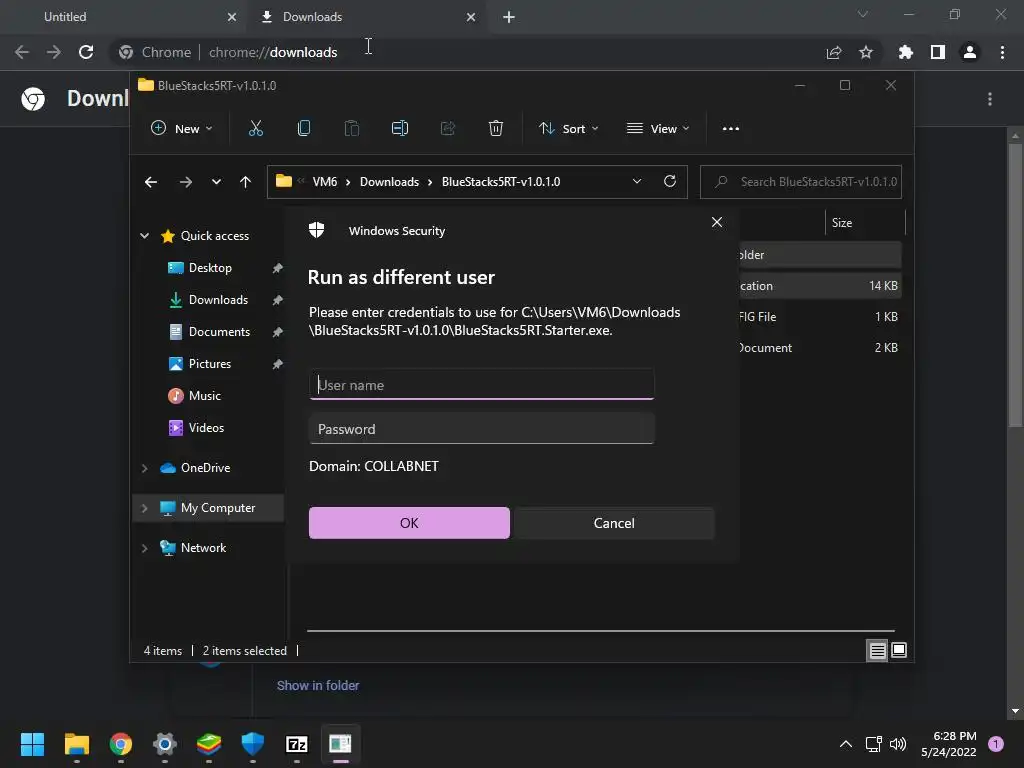Focus the User name field
Image resolution: width=1024 pixels, height=768 pixels.
pyautogui.click(x=481, y=385)
